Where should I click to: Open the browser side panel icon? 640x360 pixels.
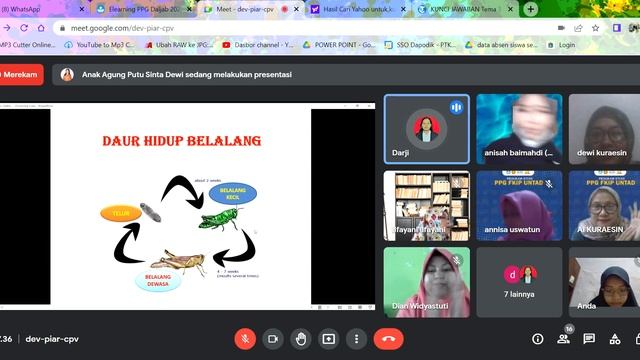coord(617,28)
